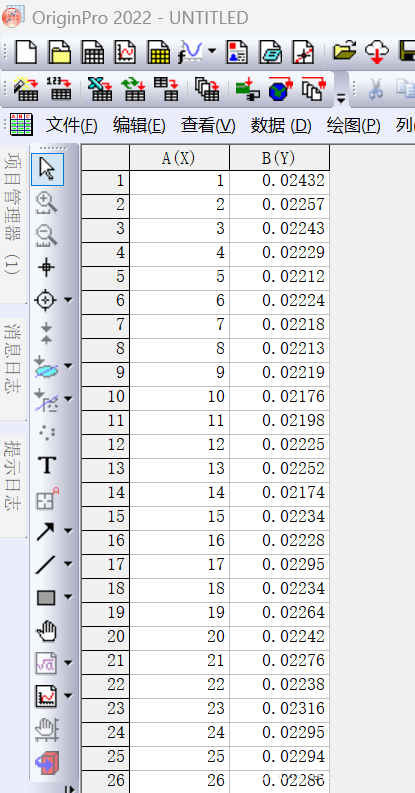
Task: Click the toolbar overflow arrow
Action: click(341, 99)
